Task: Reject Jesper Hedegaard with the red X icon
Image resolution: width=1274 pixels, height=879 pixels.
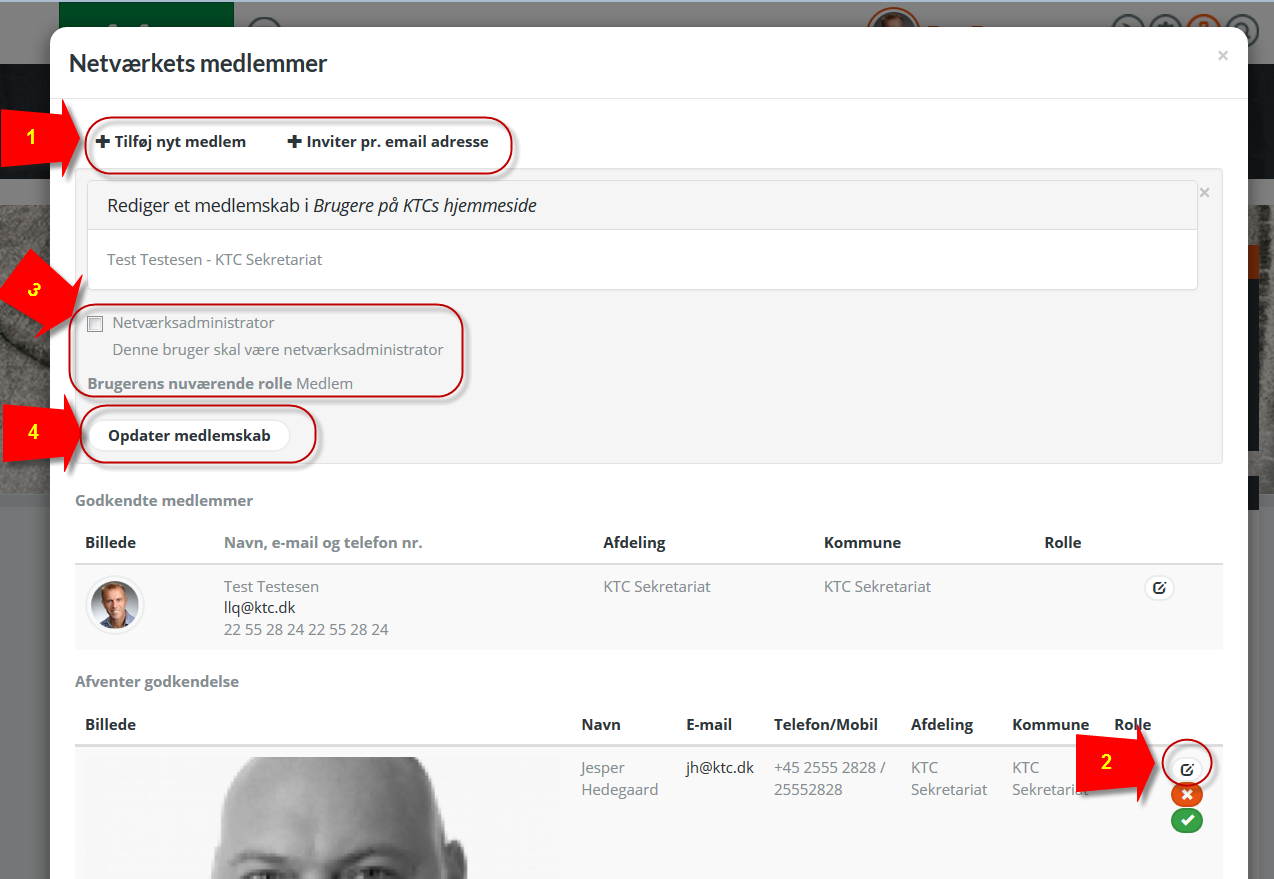Action: [x=1187, y=795]
